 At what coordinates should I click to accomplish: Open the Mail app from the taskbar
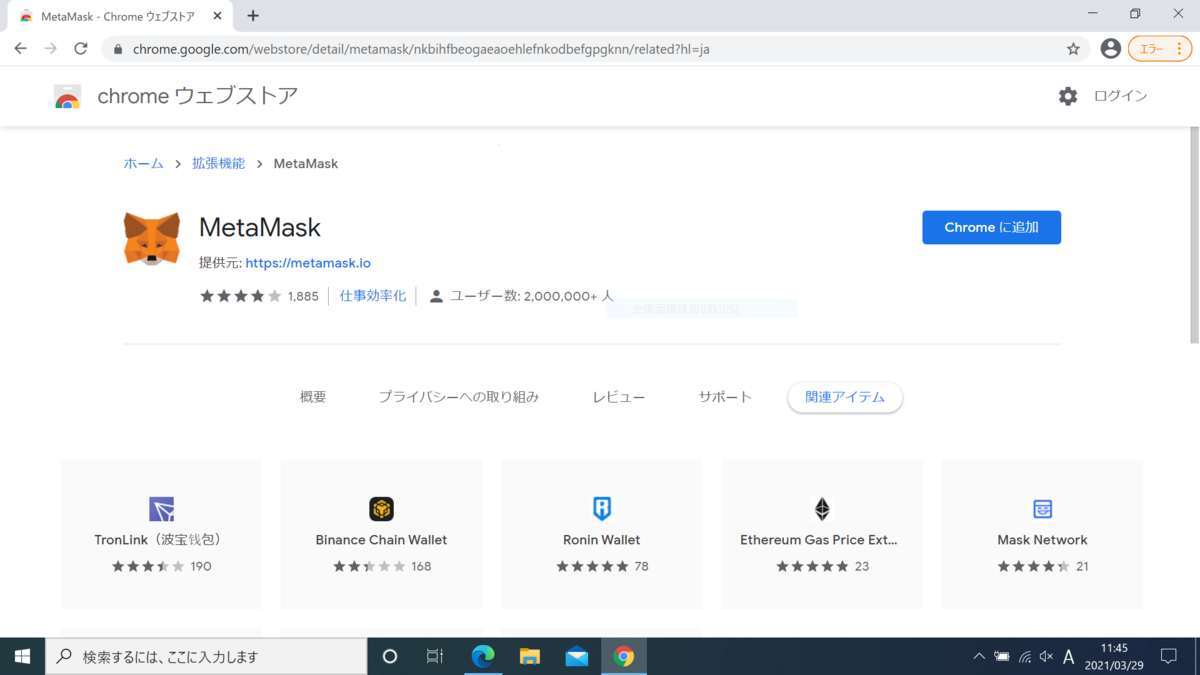point(577,656)
